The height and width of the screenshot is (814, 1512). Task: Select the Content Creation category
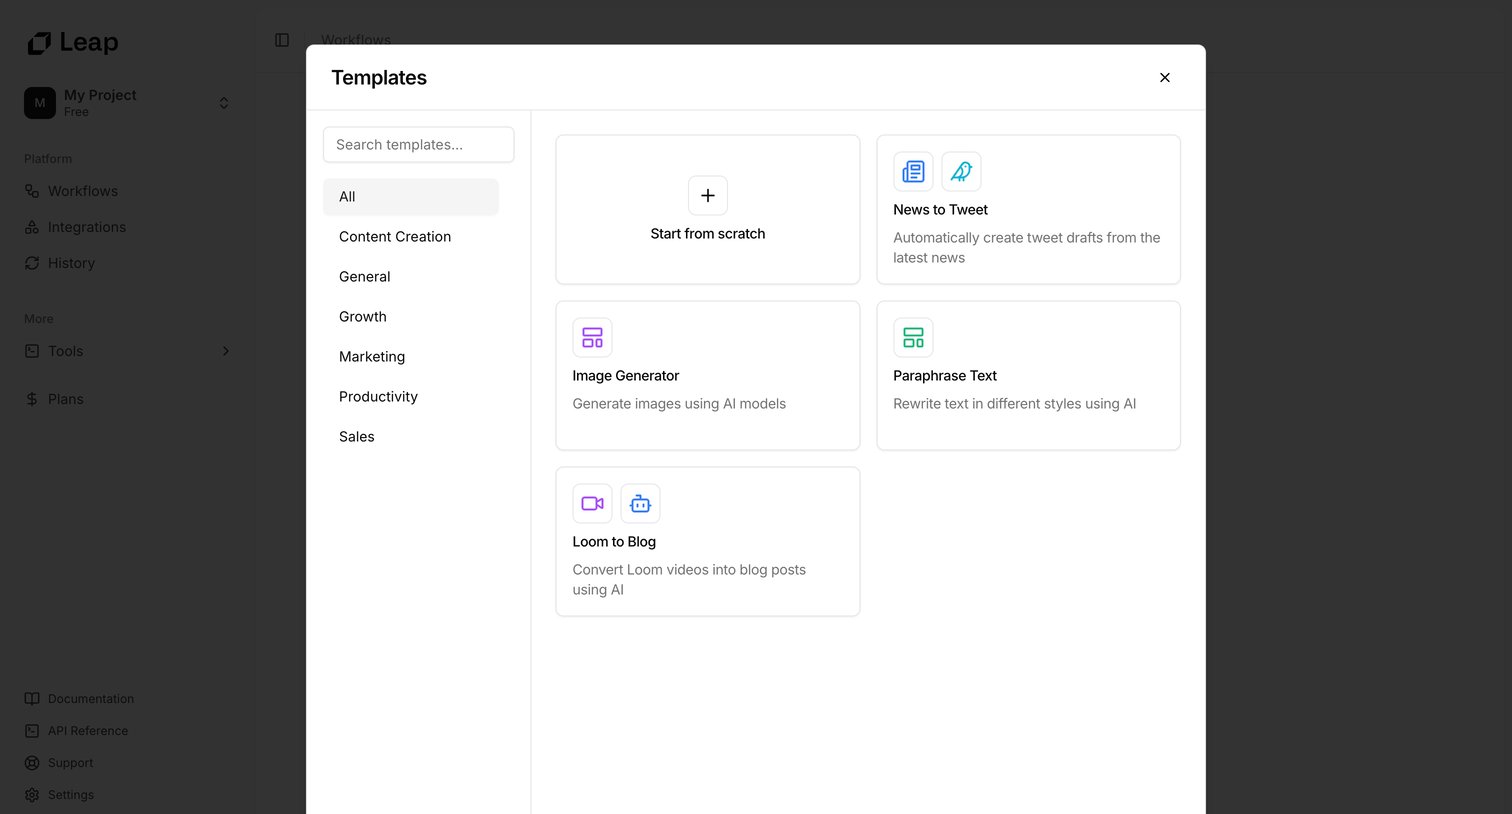(x=411, y=237)
